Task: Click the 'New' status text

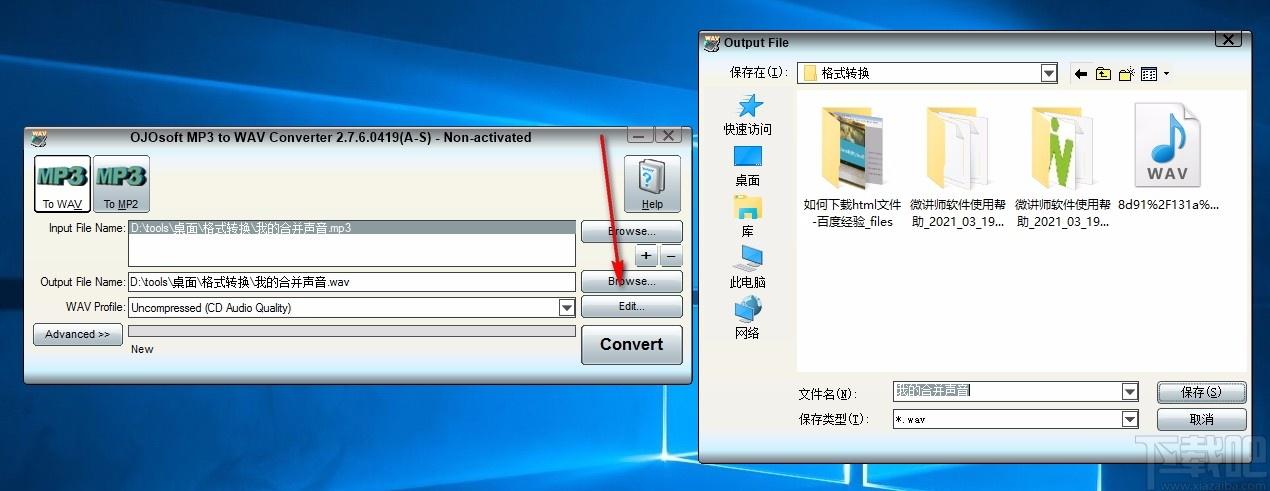Action: [x=142, y=349]
